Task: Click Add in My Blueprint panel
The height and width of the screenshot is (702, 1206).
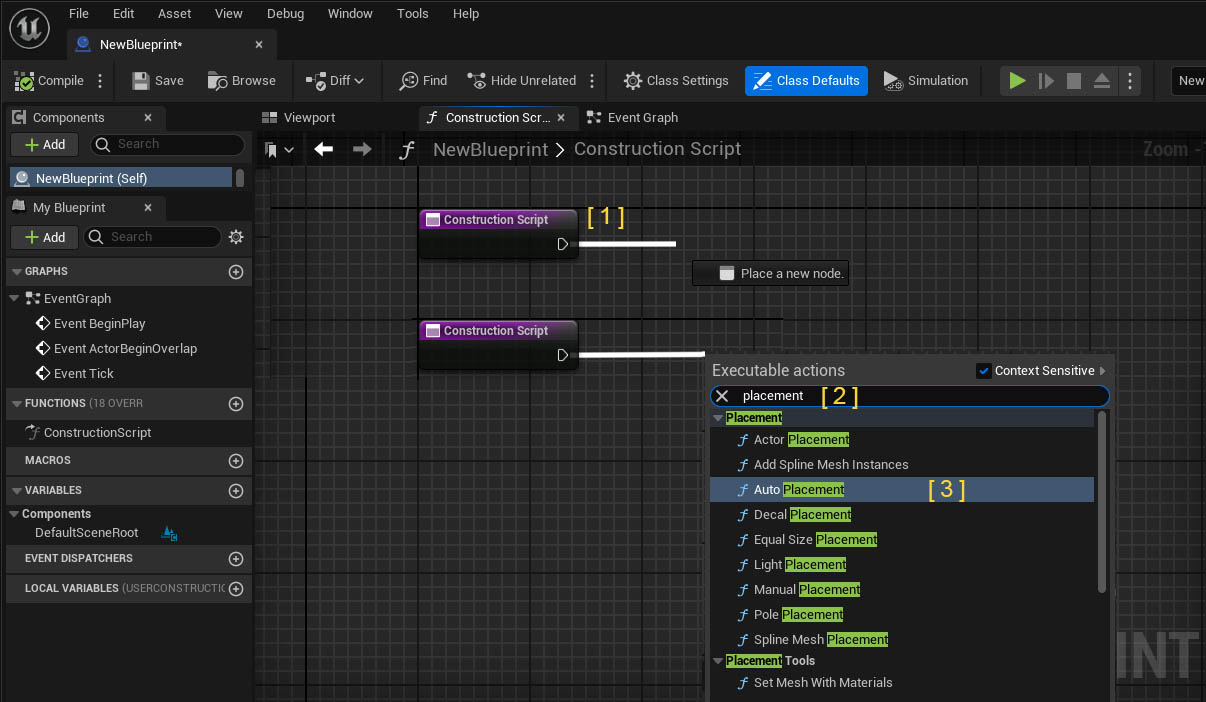Action: [45, 237]
